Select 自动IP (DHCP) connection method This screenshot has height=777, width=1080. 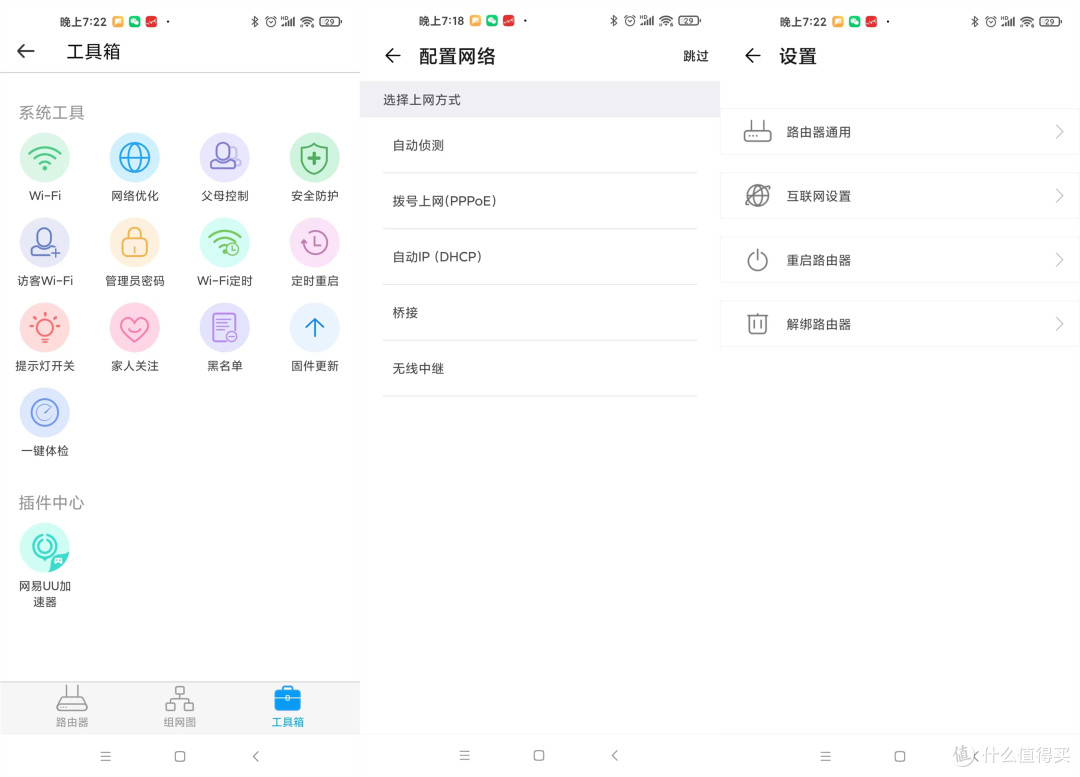click(539, 257)
